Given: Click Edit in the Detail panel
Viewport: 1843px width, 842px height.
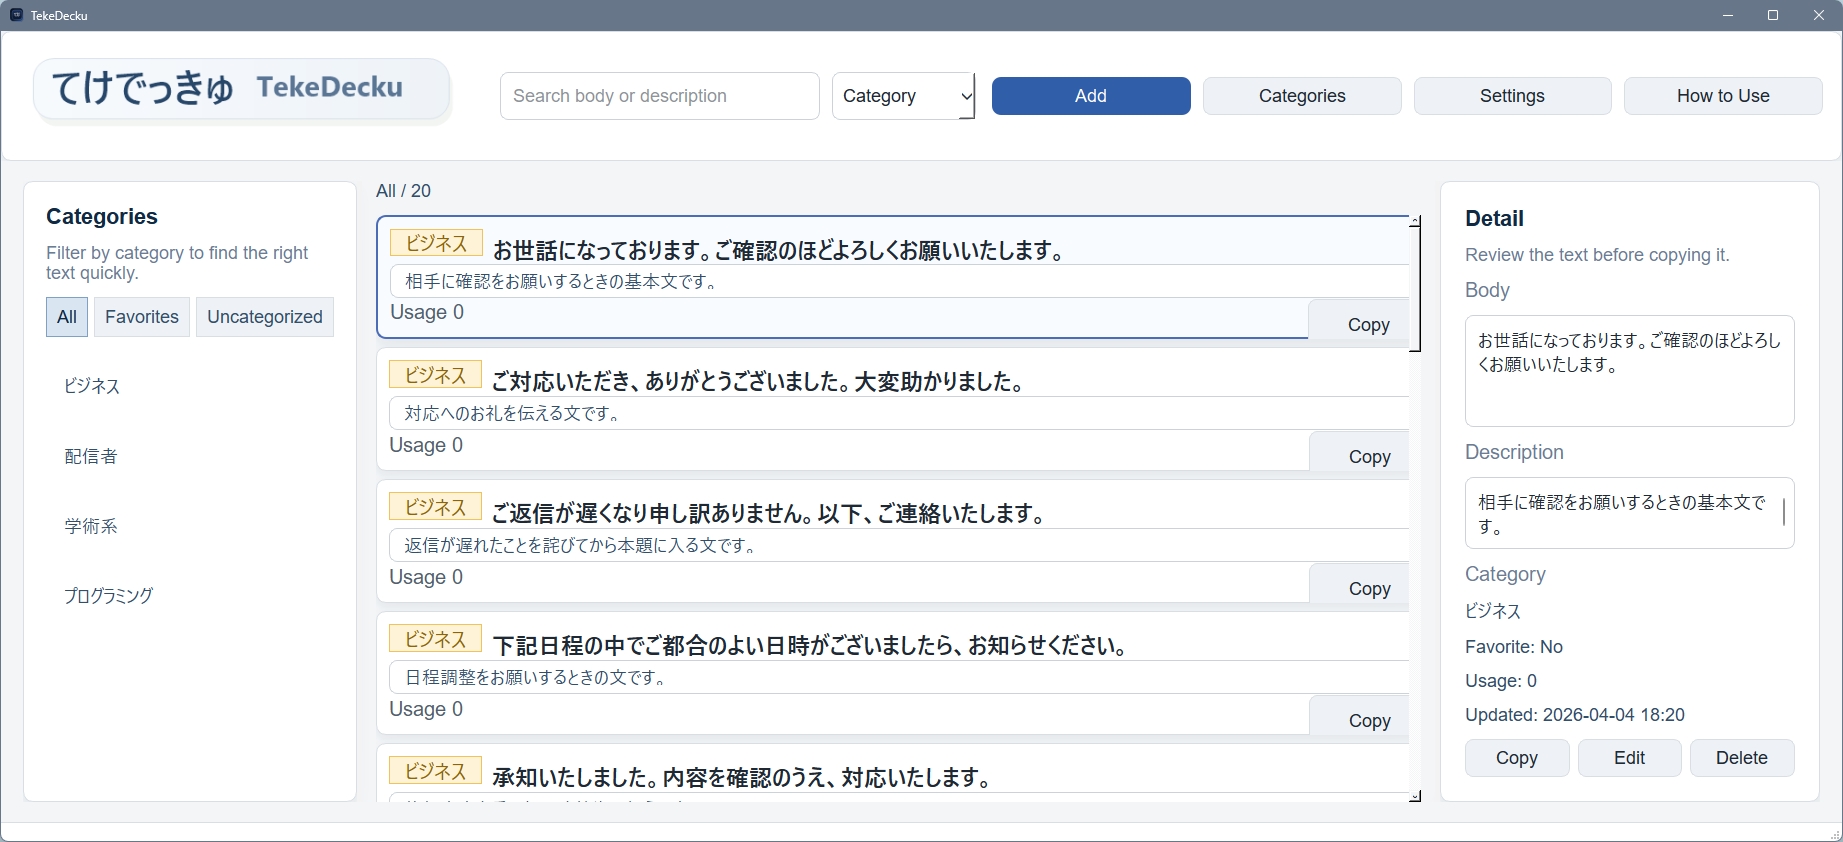Looking at the screenshot, I should click(1629, 758).
